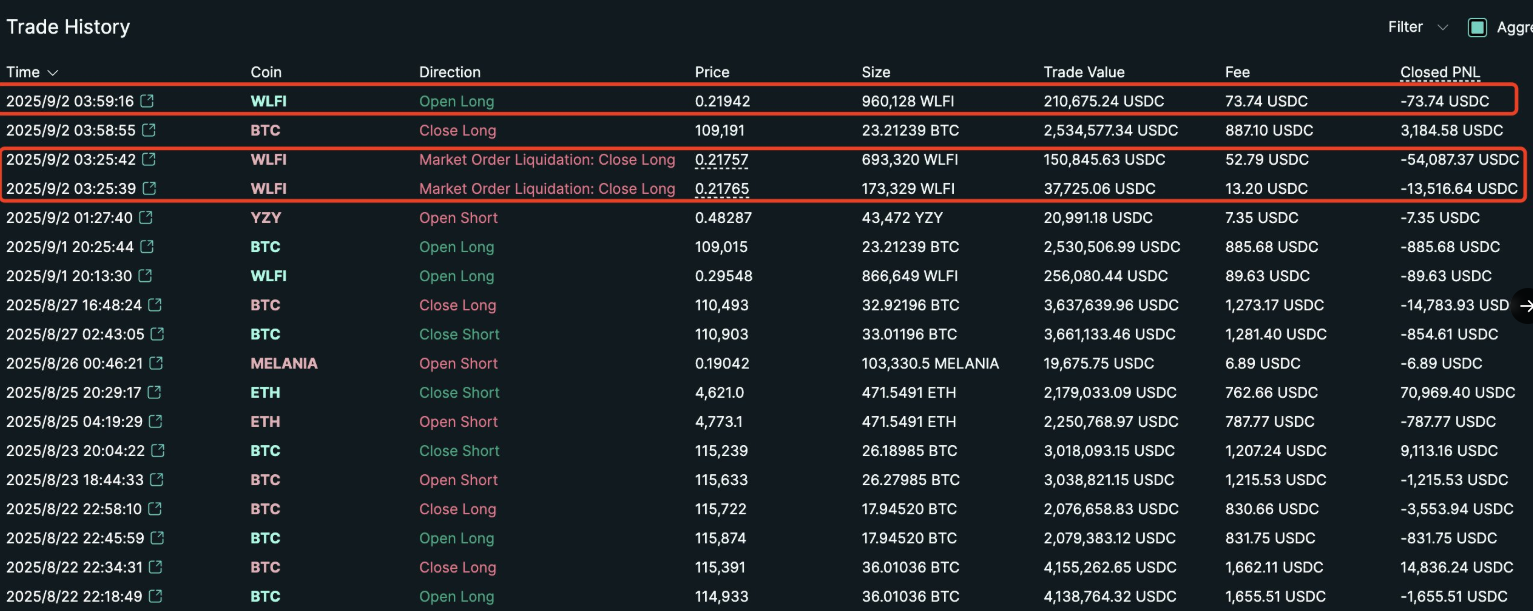
Task: Open external link icon for 03:59:16 WLFI trade
Action: click(147, 101)
